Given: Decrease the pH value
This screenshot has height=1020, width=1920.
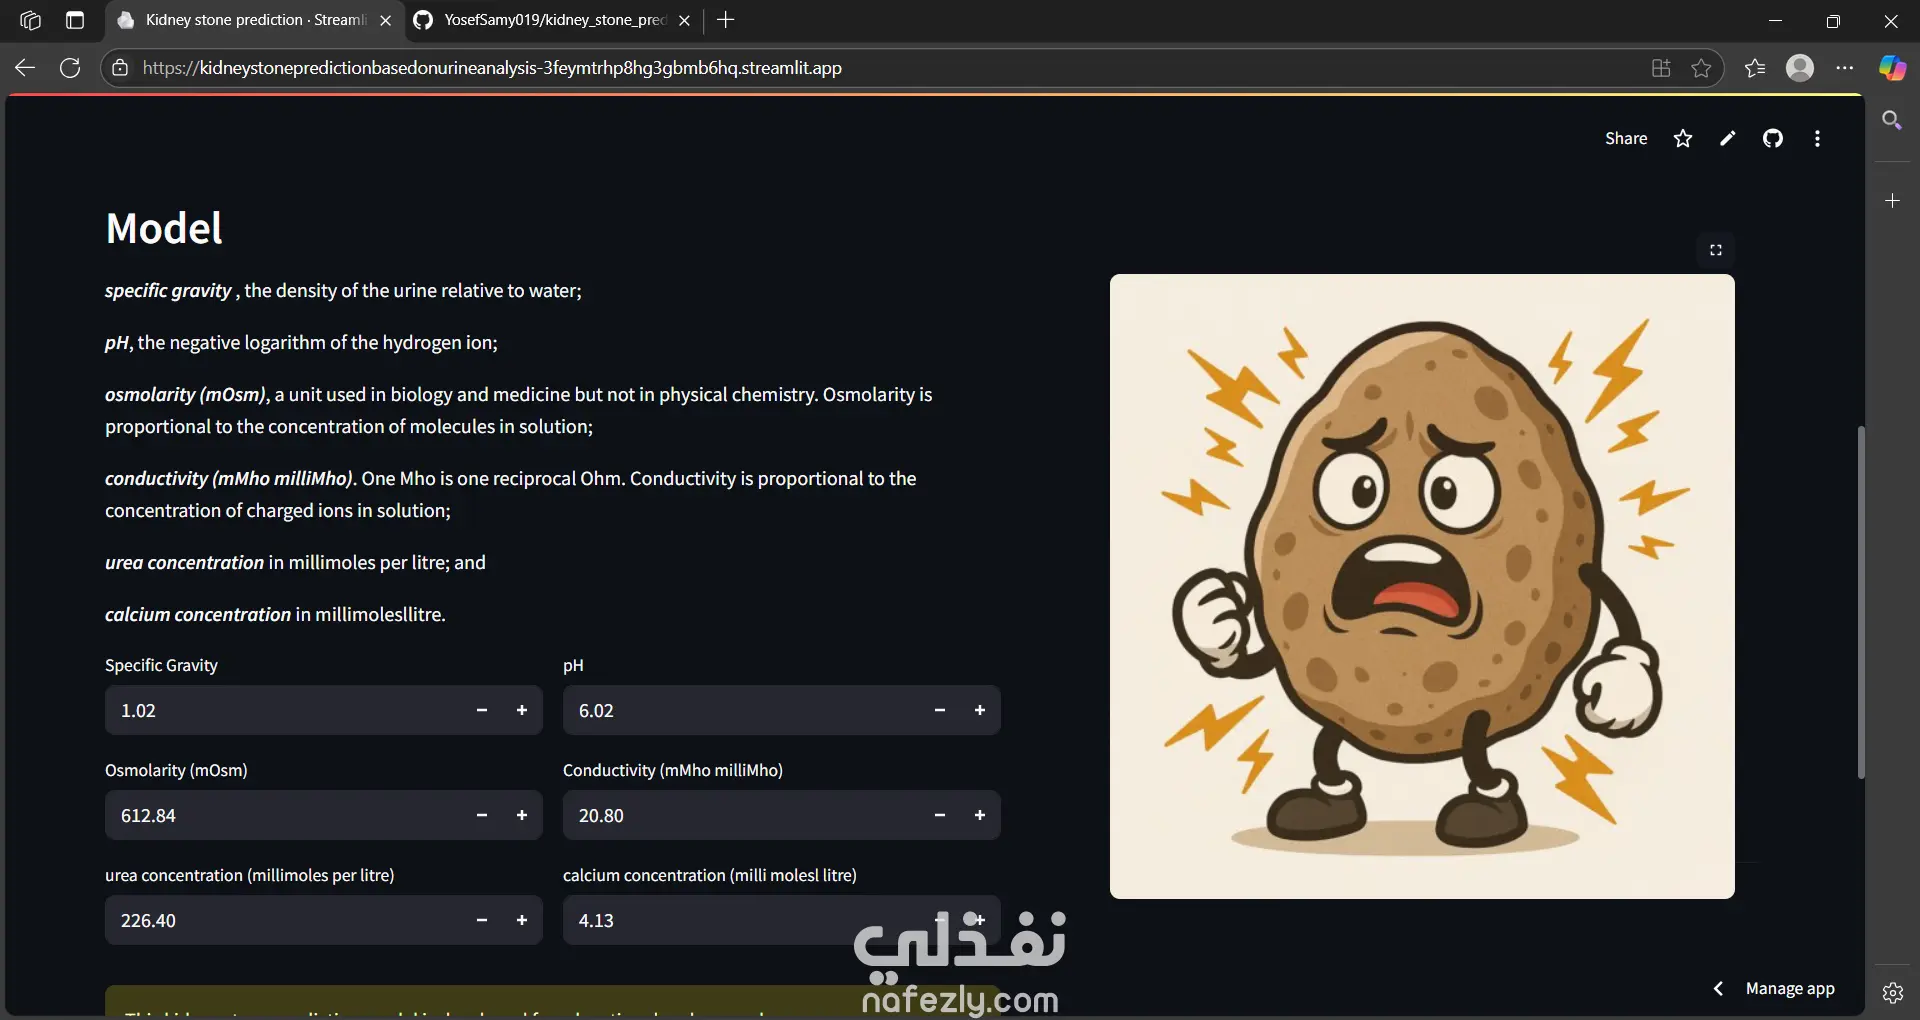Looking at the screenshot, I should [940, 710].
